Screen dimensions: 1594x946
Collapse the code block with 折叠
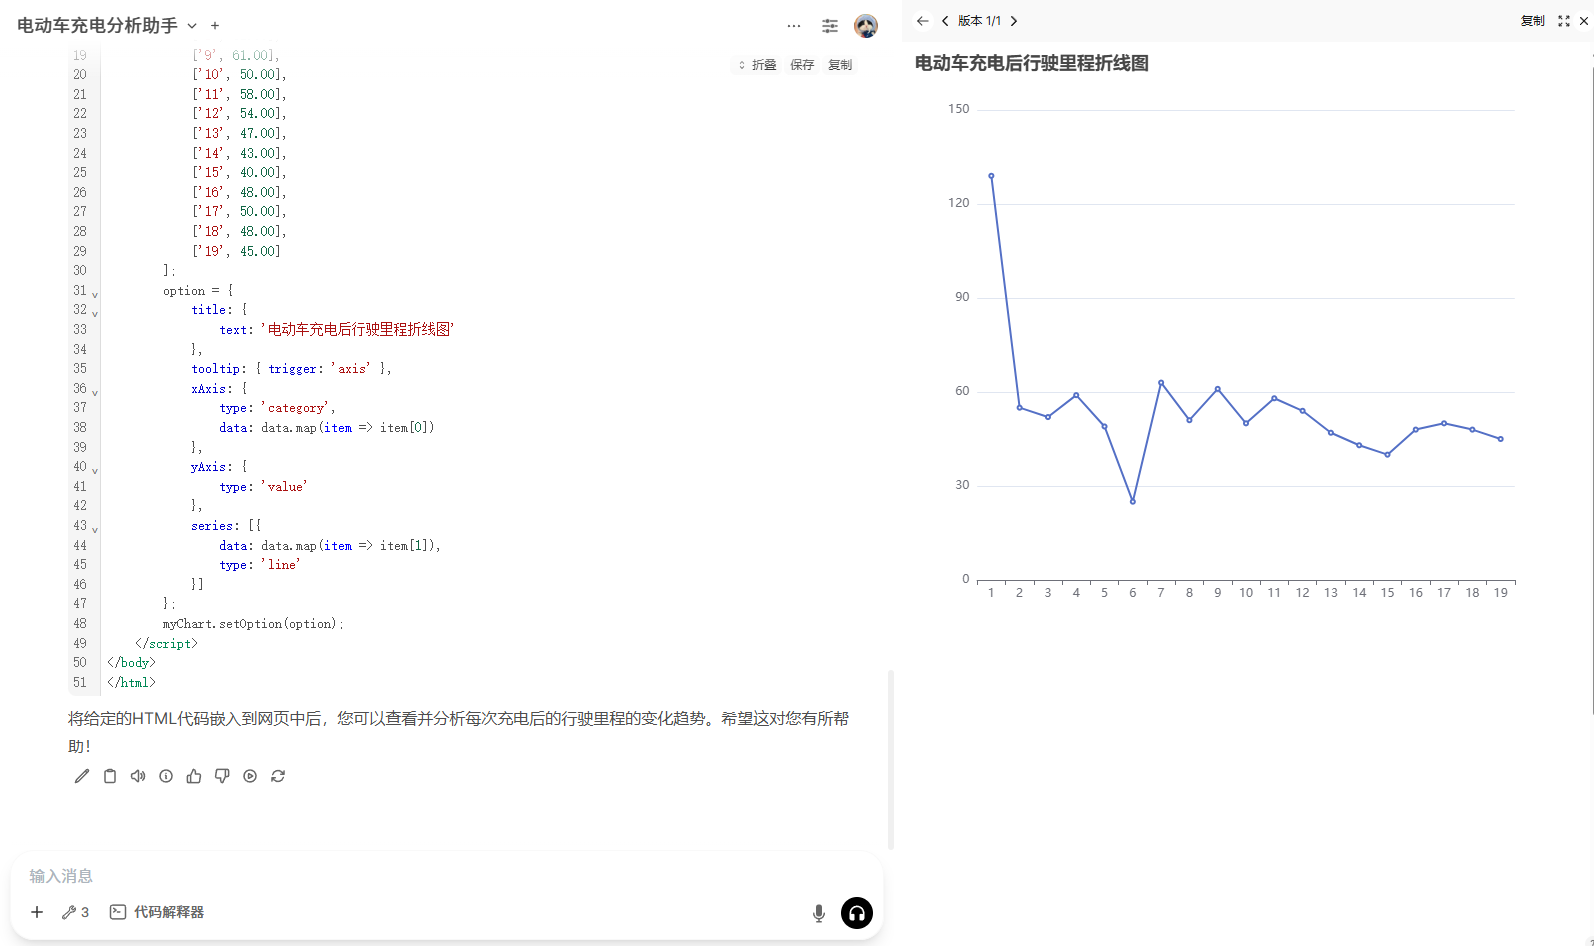[758, 65]
